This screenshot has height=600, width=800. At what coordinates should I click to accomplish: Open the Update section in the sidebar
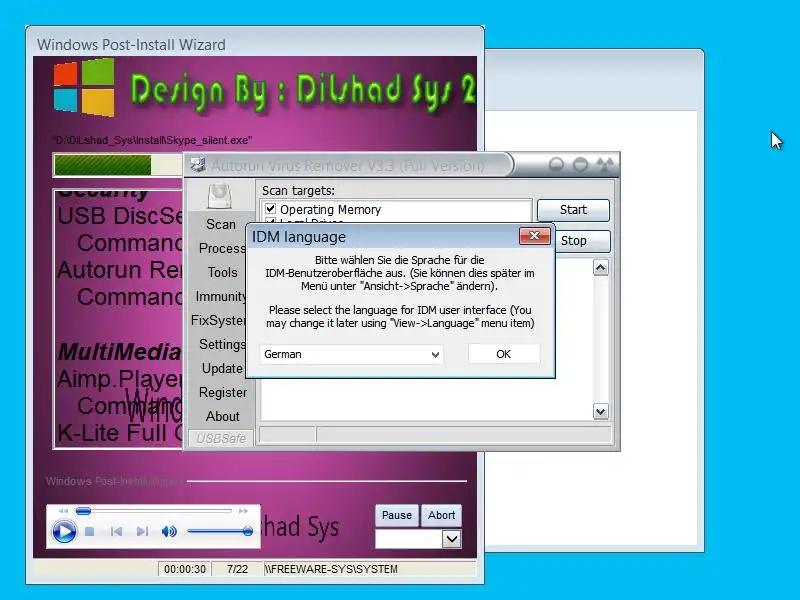point(222,368)
